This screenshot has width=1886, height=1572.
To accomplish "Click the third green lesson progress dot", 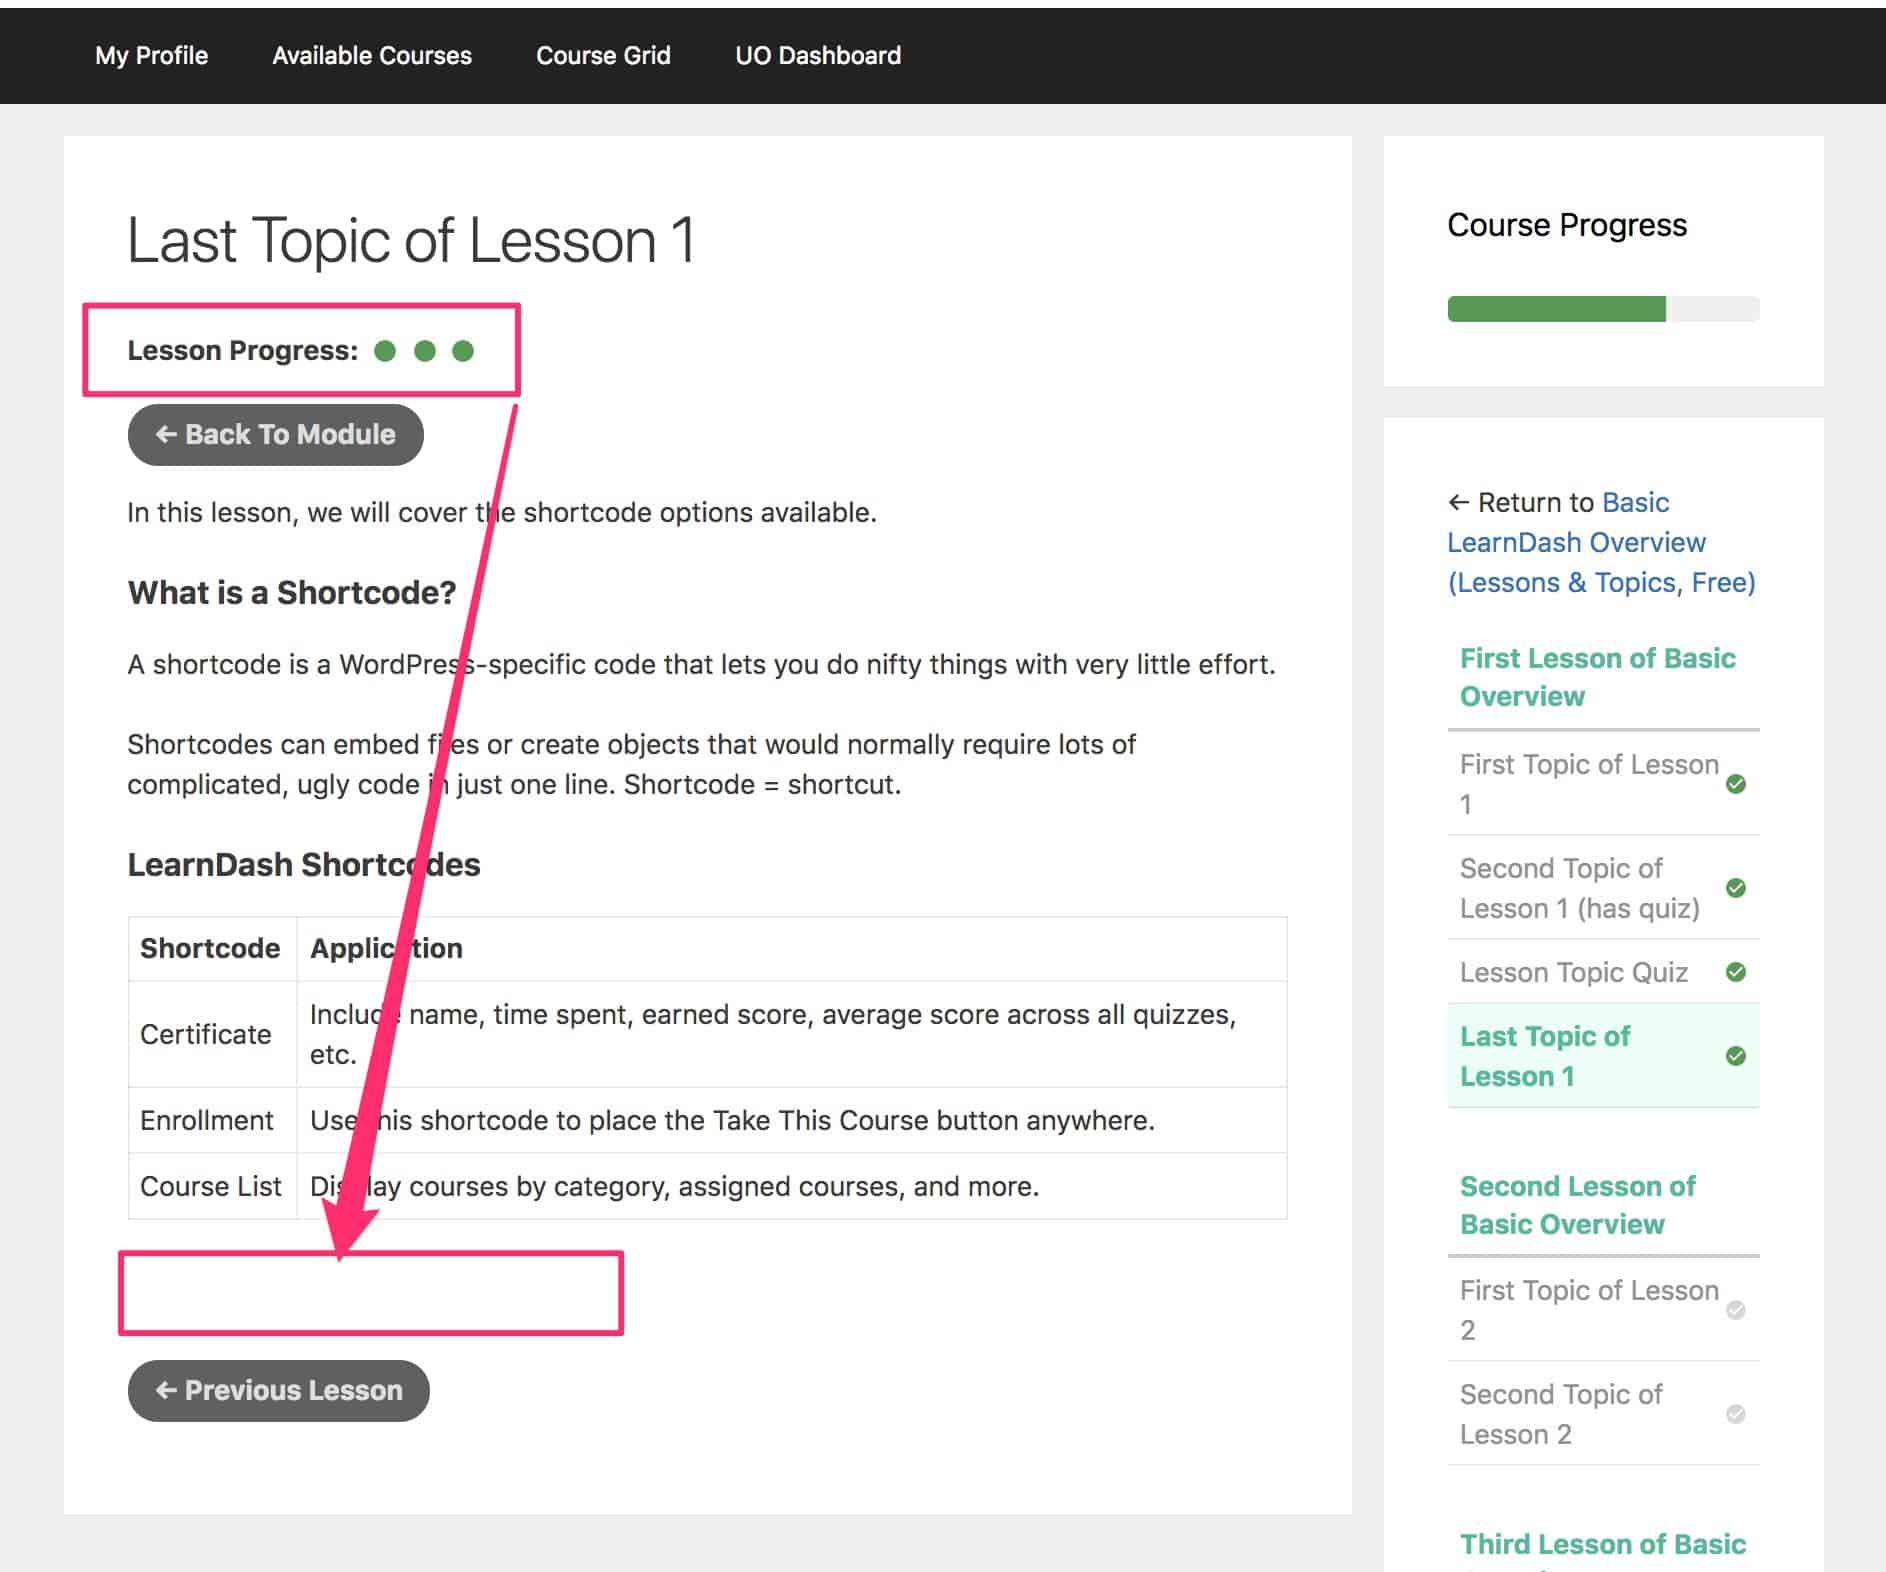I will coord(463,351).
